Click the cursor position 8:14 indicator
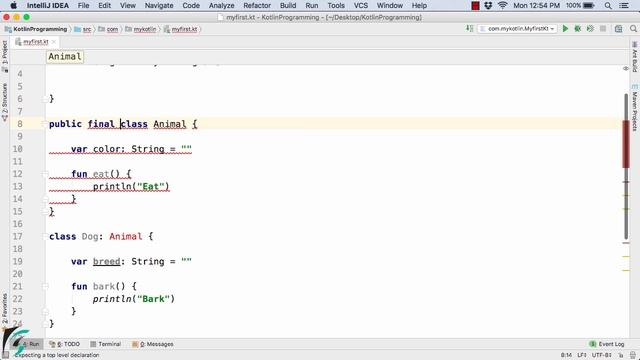640x360 pixels. (x=566, y=355)
